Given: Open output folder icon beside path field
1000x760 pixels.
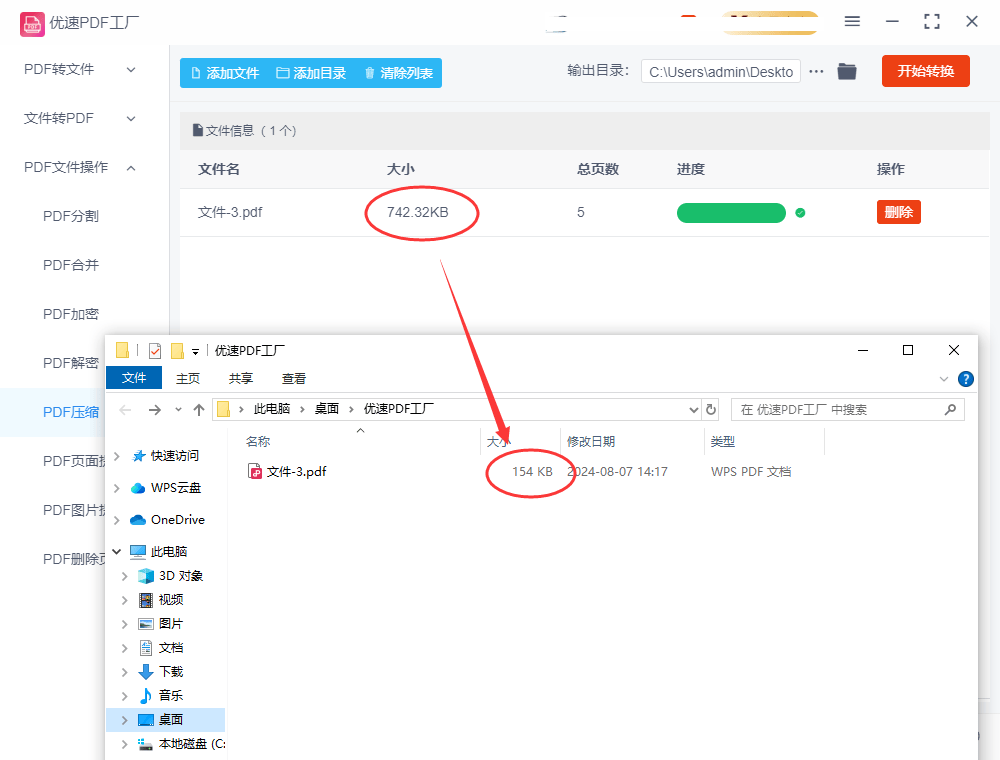Looking at the screenshot, I should [847, 71].
